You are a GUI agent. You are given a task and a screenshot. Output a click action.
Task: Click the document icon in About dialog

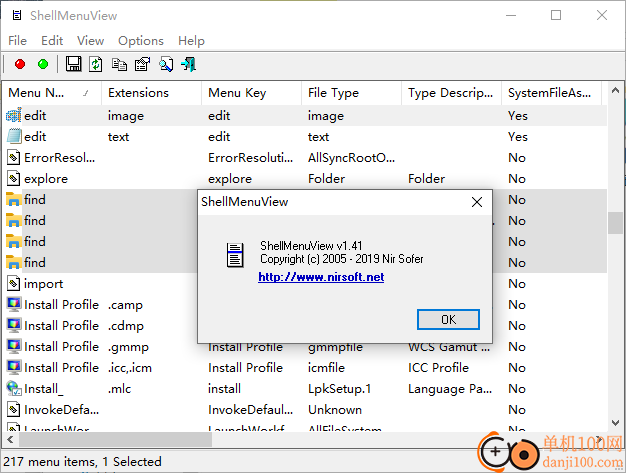[x=235, y=255]
